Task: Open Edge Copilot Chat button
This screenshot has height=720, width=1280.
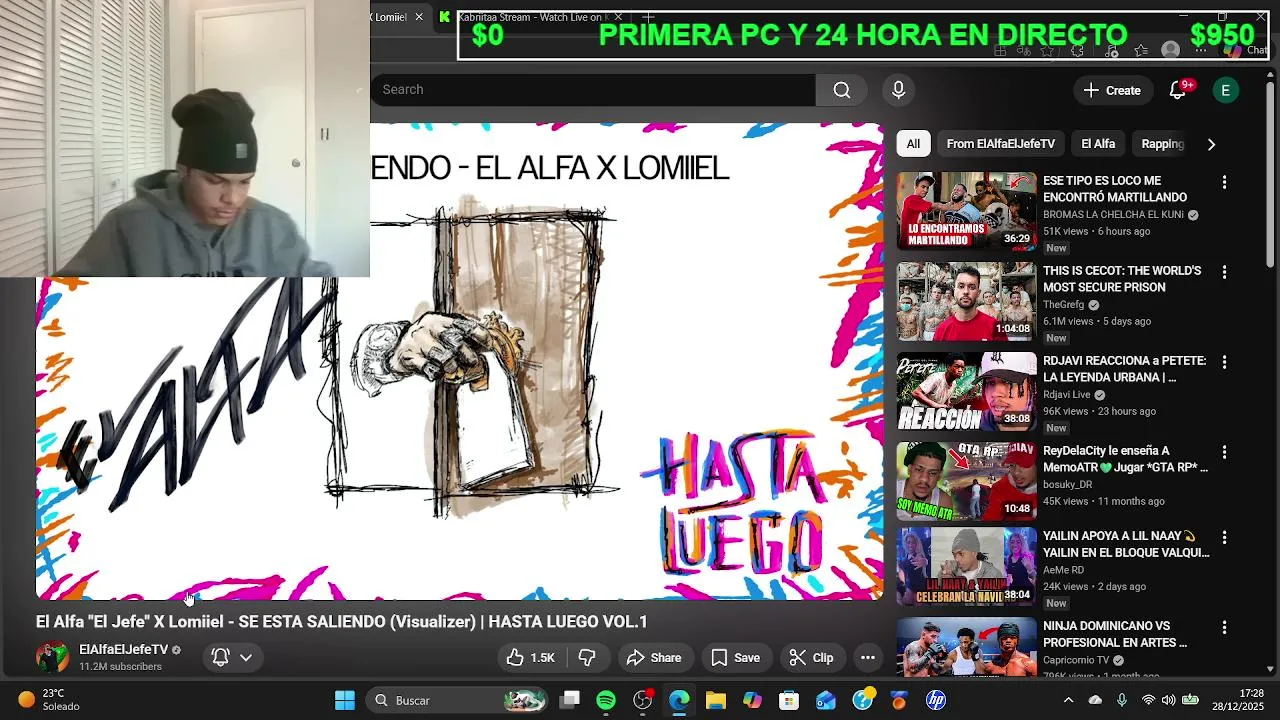Action: pyautogui.click(x=1245, y=50)
